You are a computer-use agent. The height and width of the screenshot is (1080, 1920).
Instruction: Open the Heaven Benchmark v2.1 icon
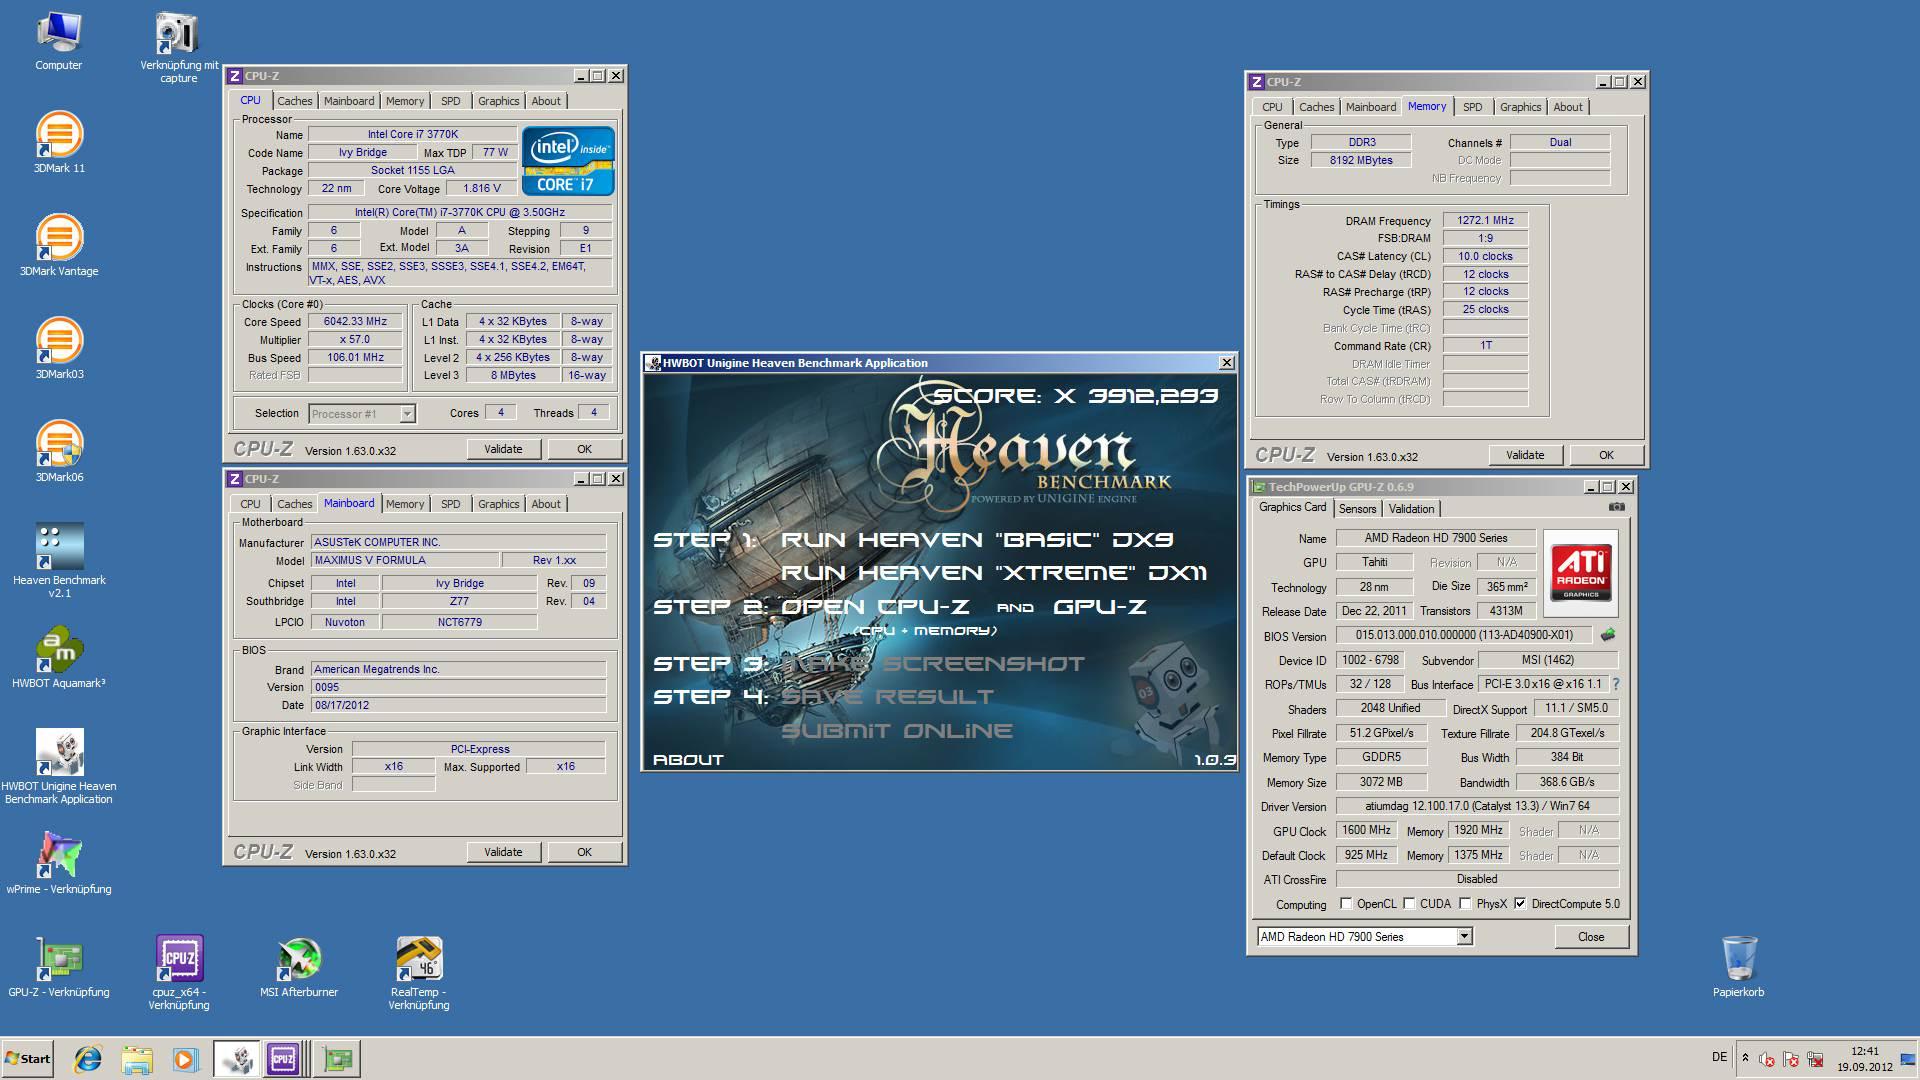[58, 560]
